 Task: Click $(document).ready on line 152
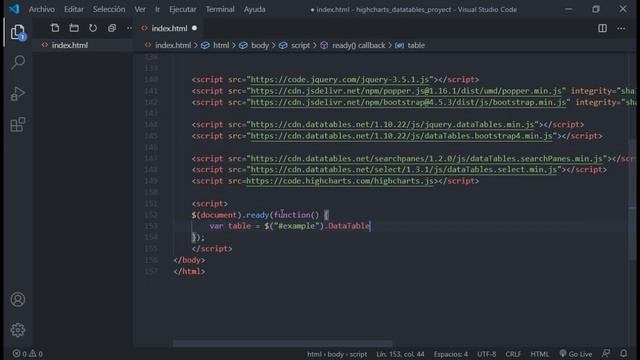230,215
